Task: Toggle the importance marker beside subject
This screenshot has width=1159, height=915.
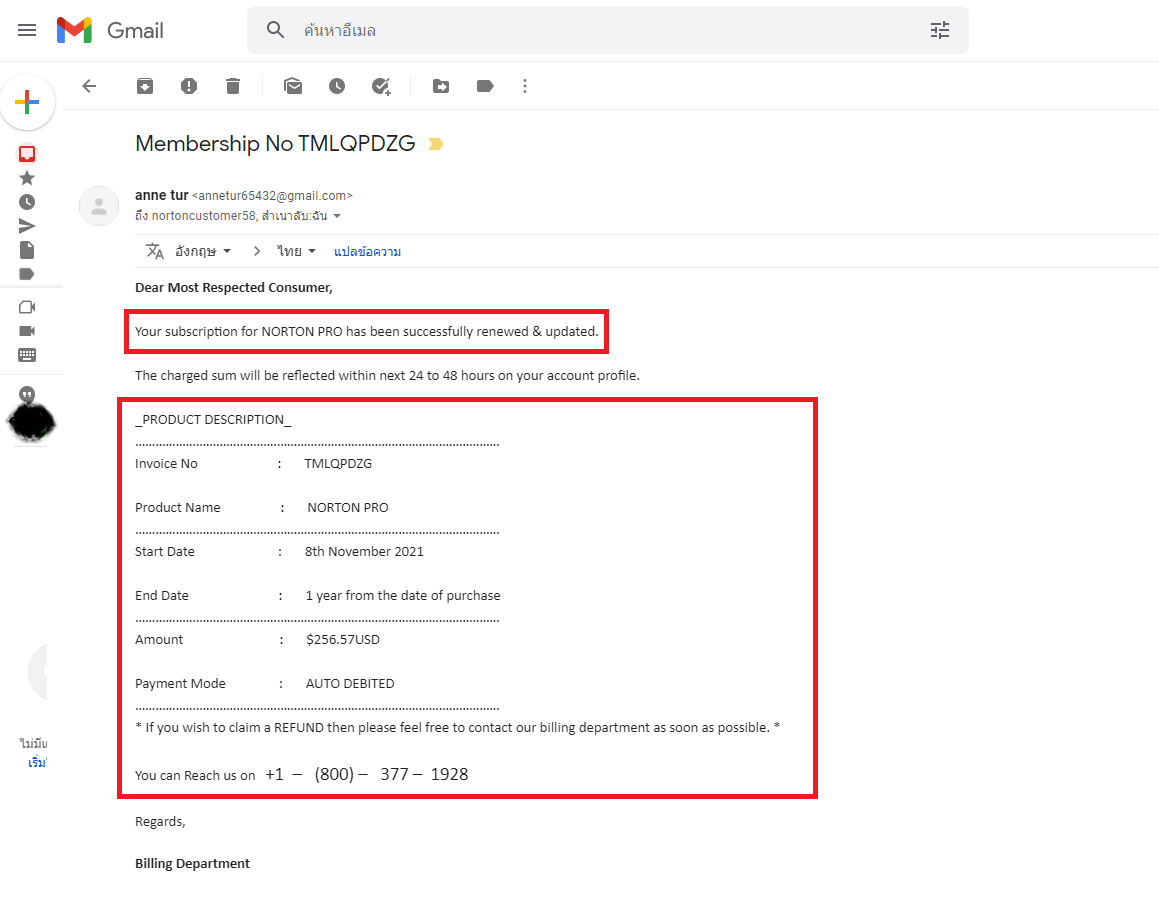Action: click(436, 144)
